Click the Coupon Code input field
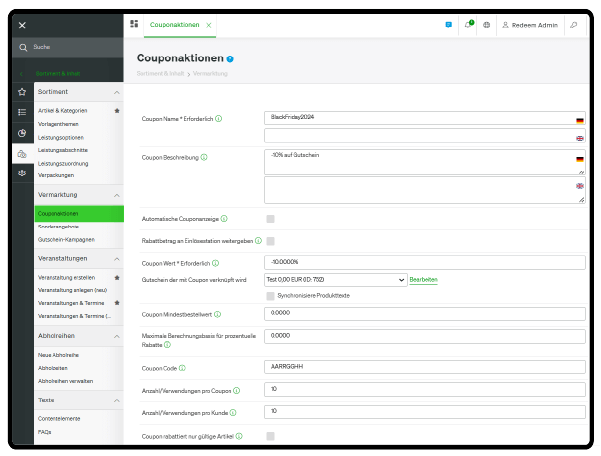Screen dimensions: 601x456 tap(425, 366)
